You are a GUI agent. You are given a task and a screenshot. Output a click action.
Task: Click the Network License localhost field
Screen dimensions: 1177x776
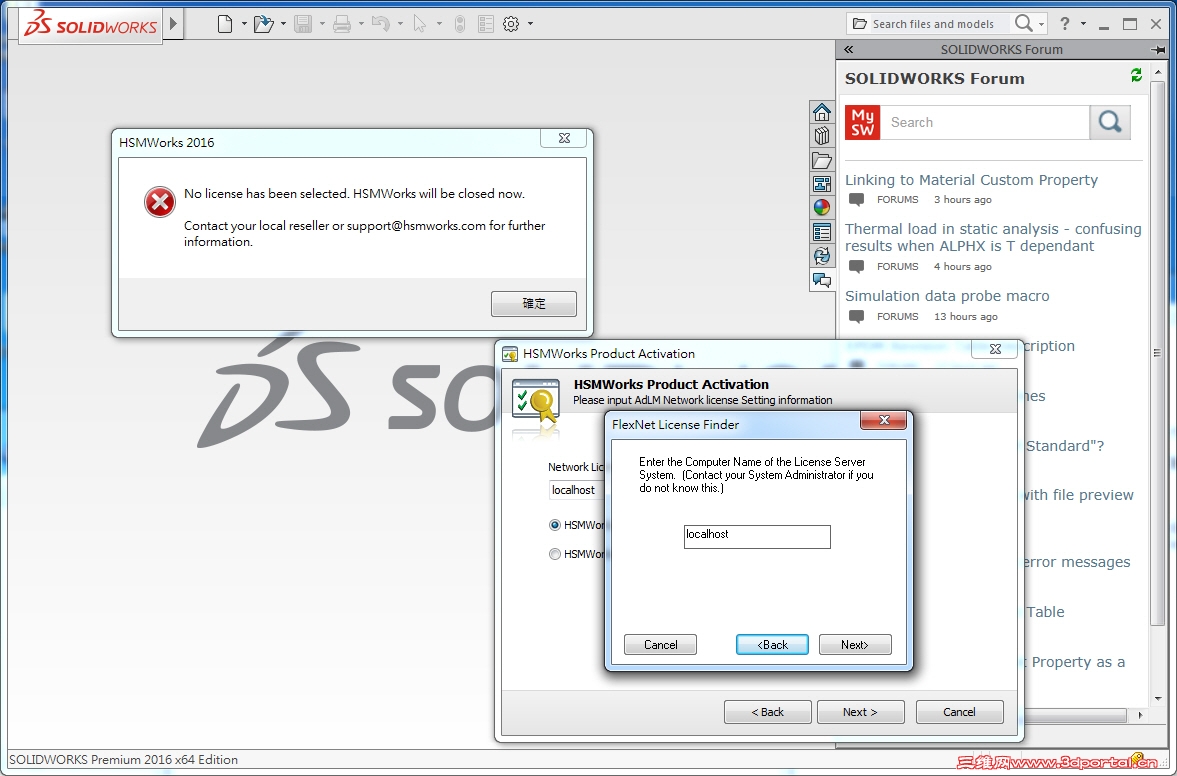(x=576, y=490)
